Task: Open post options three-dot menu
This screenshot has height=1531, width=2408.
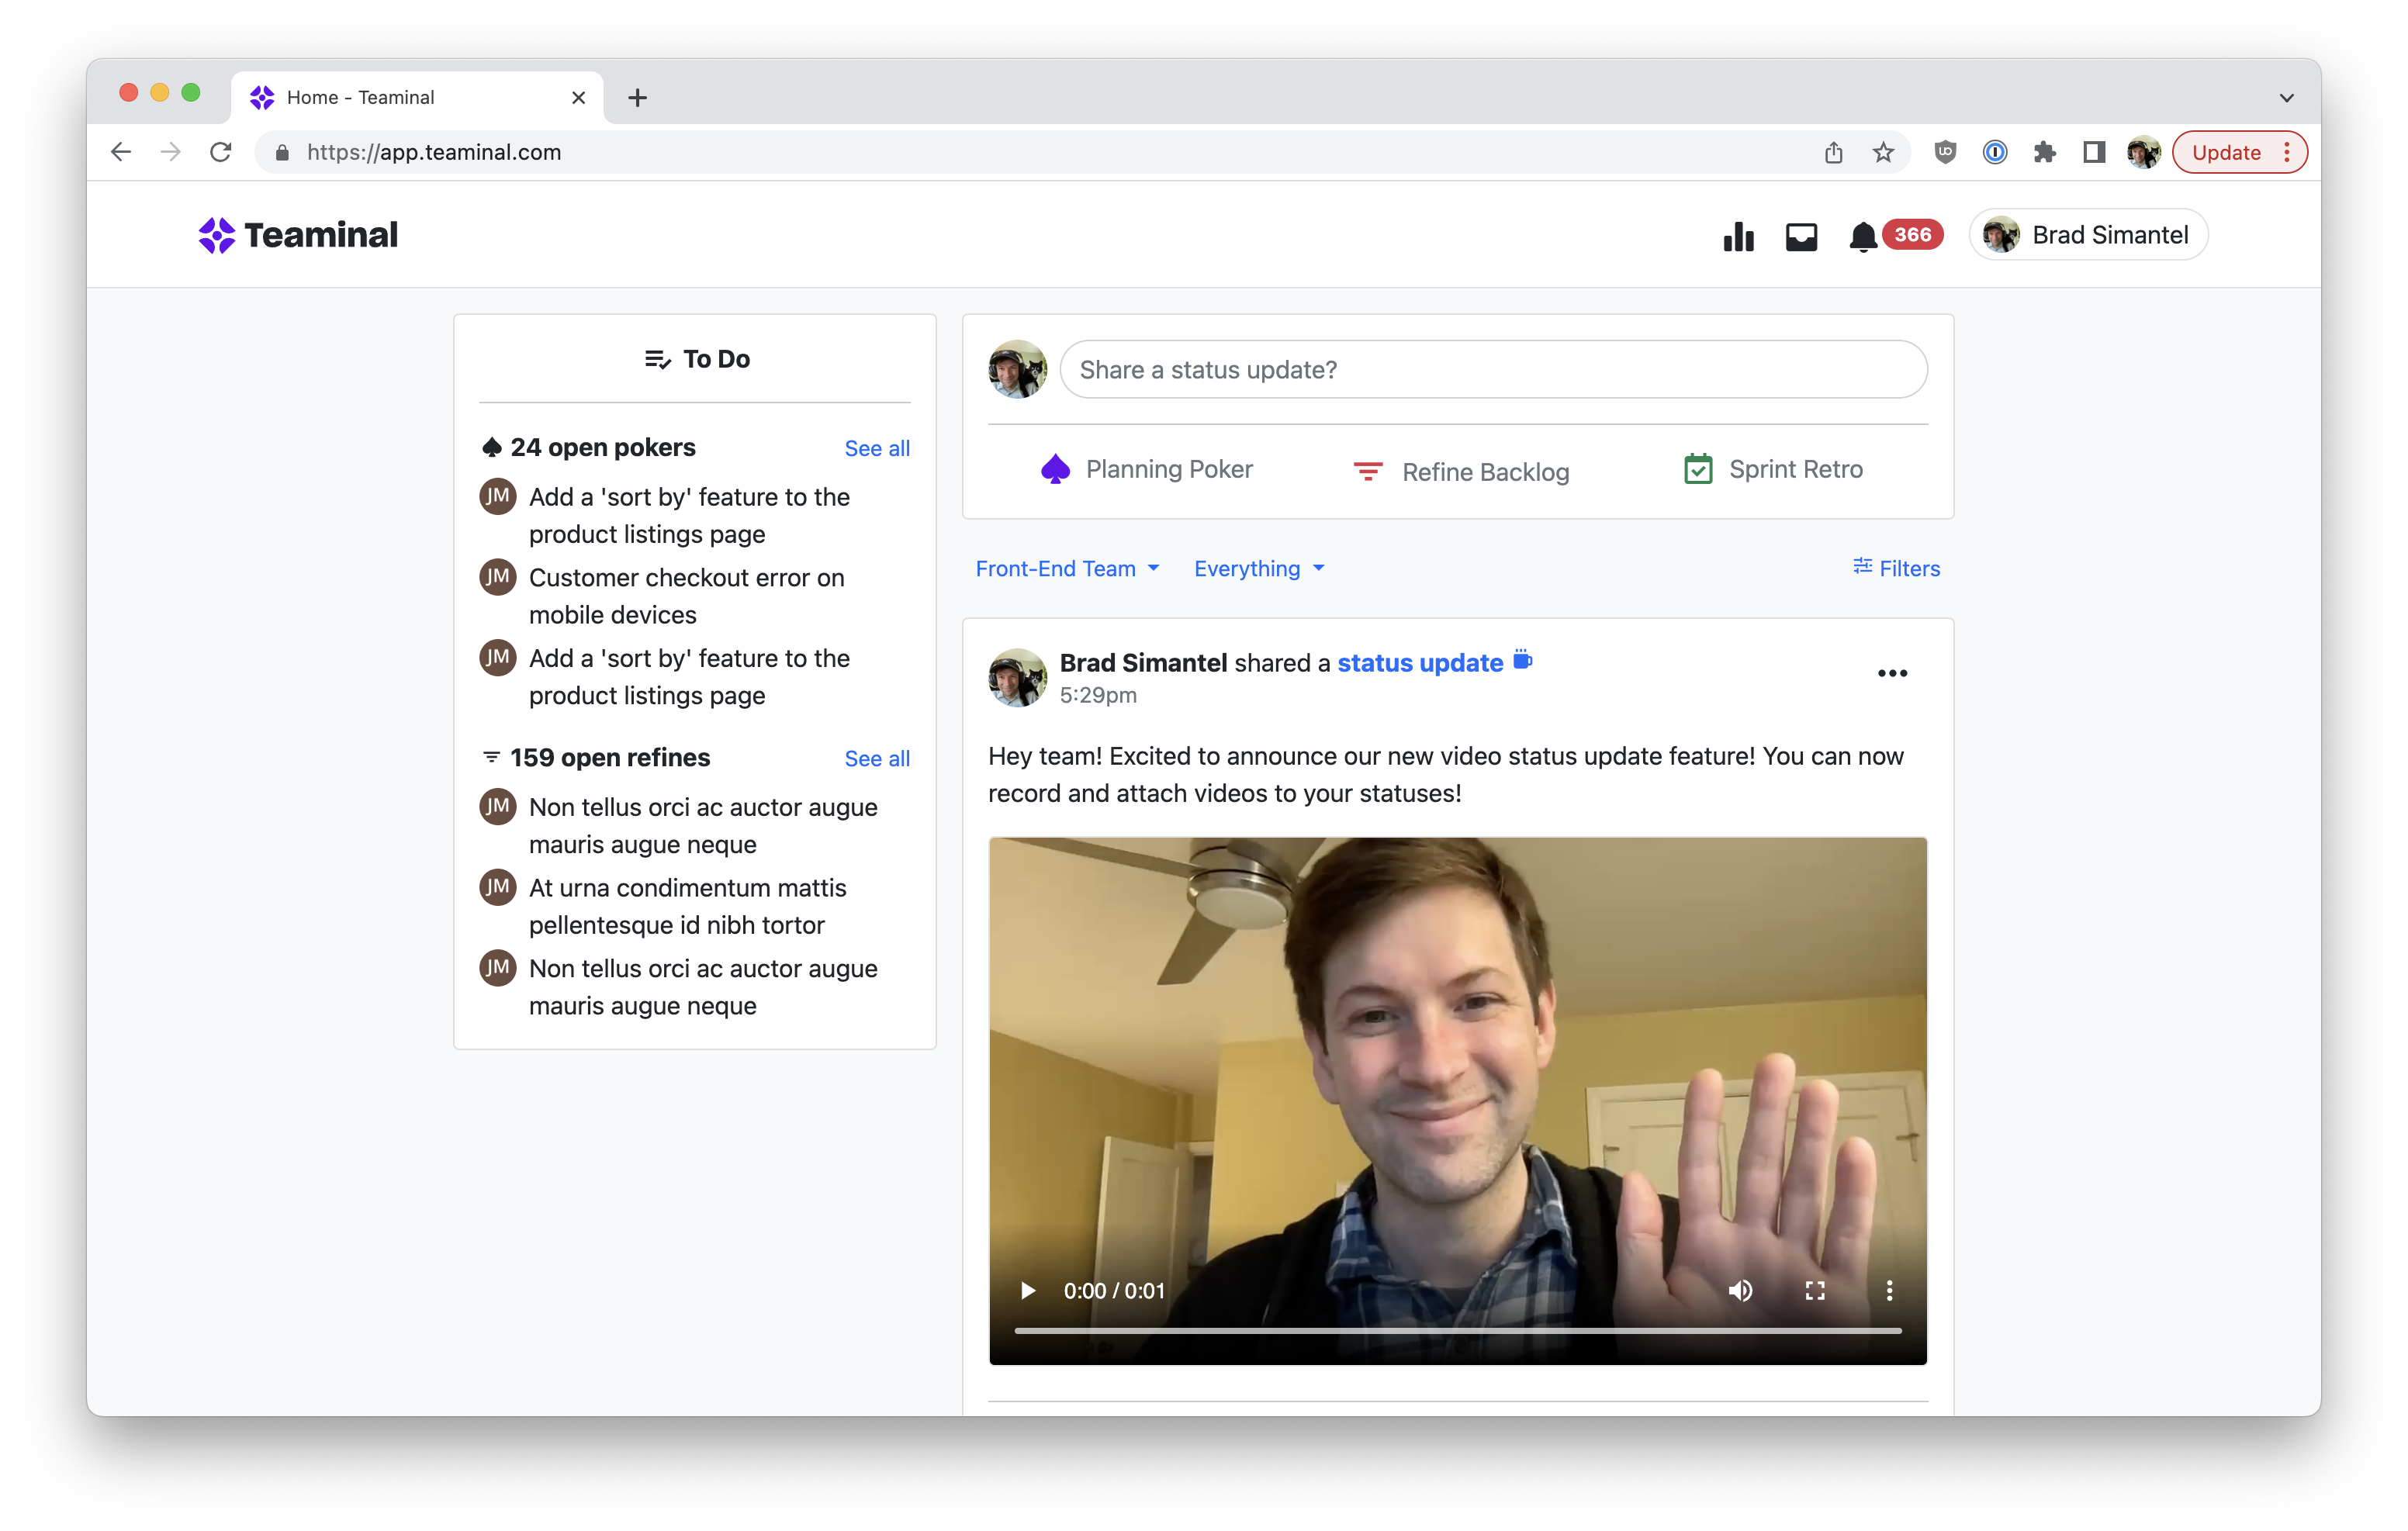Action: point(1892,673)
